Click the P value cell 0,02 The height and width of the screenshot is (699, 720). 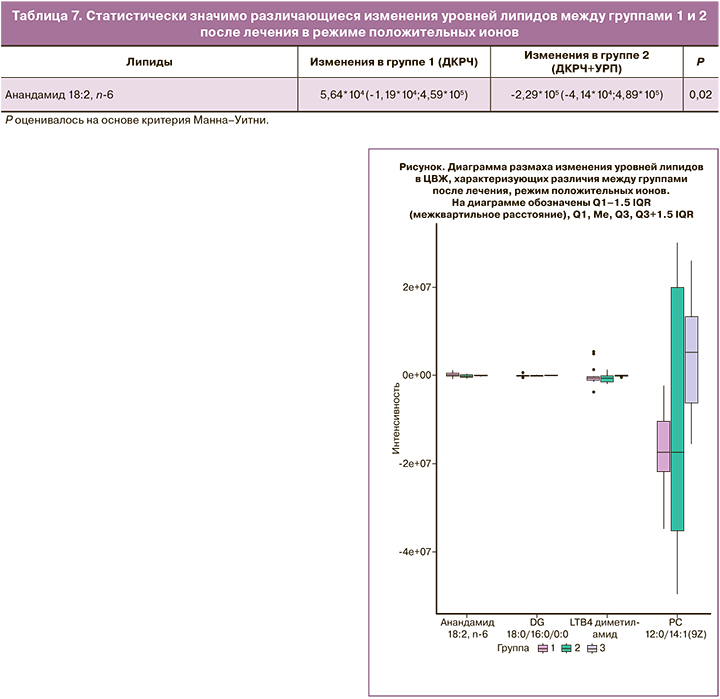(699, 96)
